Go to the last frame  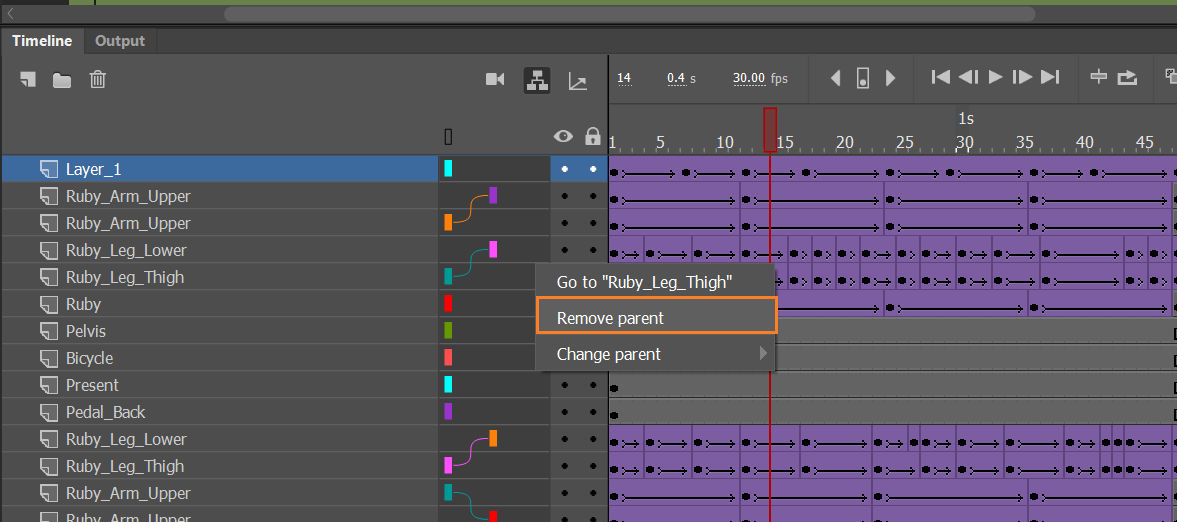point(1050,77)
